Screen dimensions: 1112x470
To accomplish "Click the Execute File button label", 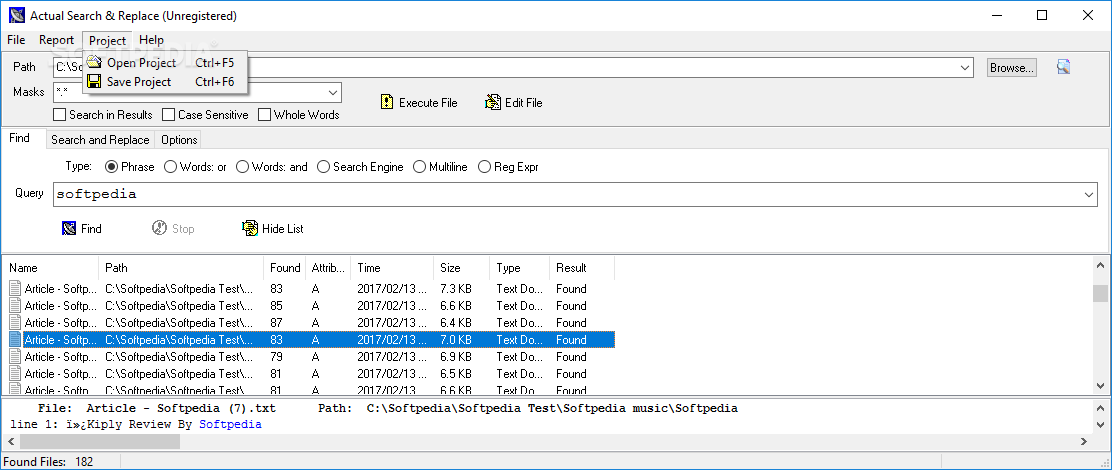I will 428,103.
